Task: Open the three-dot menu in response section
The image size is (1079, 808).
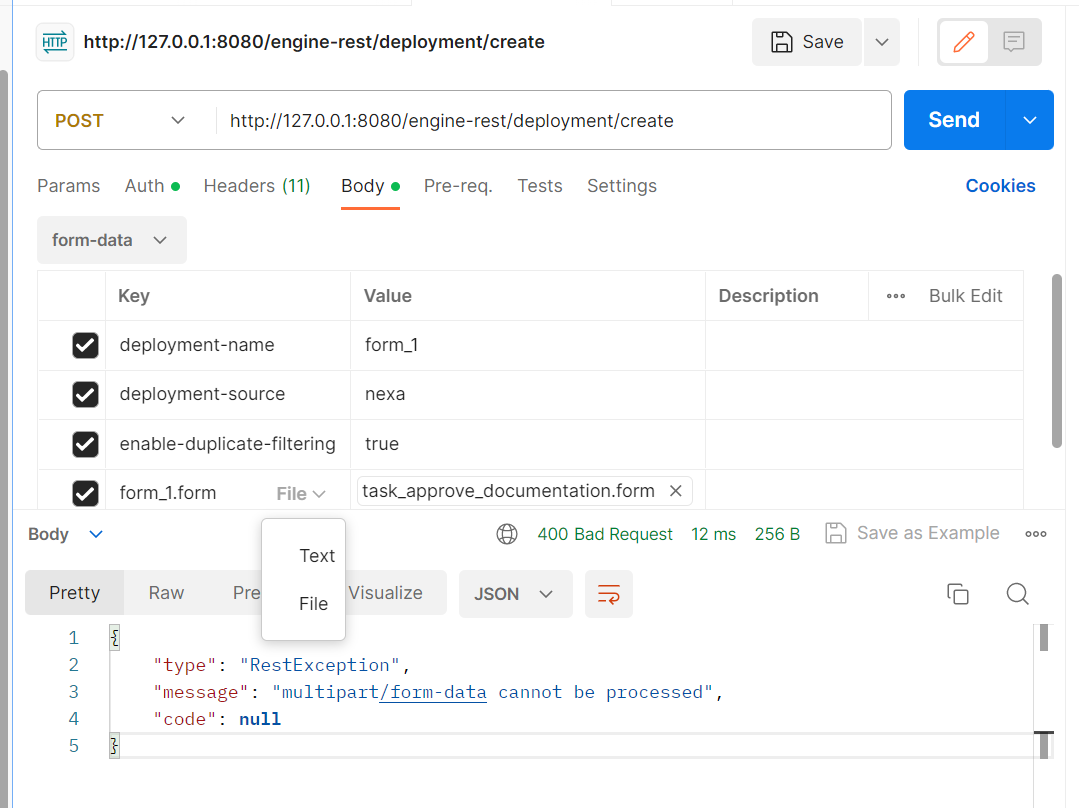Action: click(1036, 533)
